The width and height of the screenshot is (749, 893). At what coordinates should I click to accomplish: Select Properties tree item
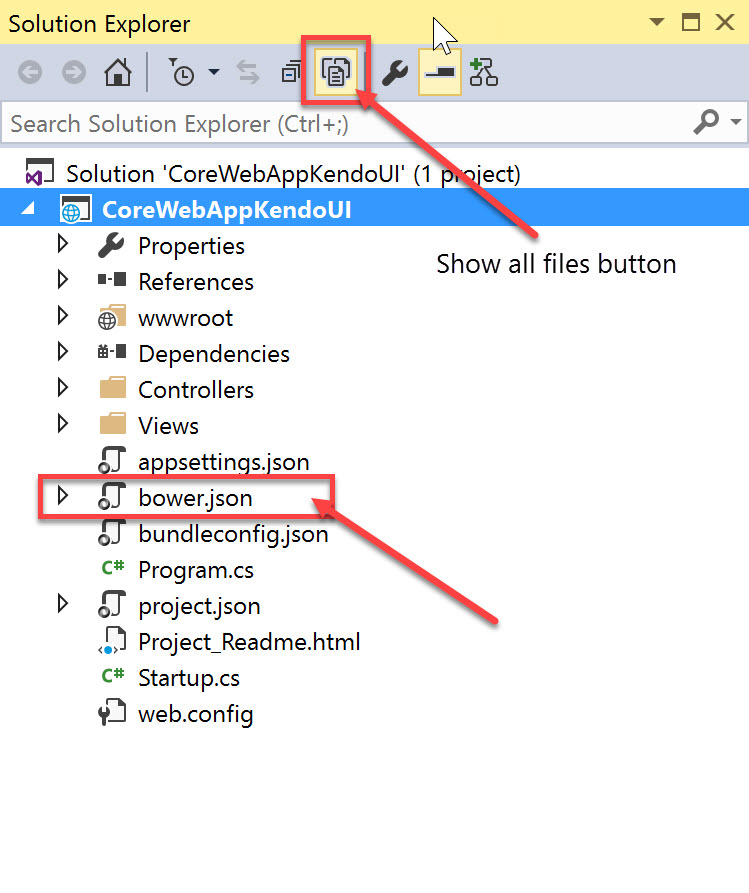click(x=191, y=246)
